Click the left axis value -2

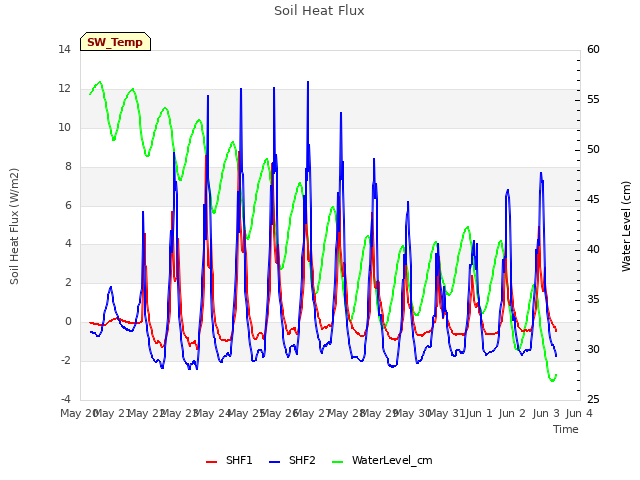tap(66, 360)
